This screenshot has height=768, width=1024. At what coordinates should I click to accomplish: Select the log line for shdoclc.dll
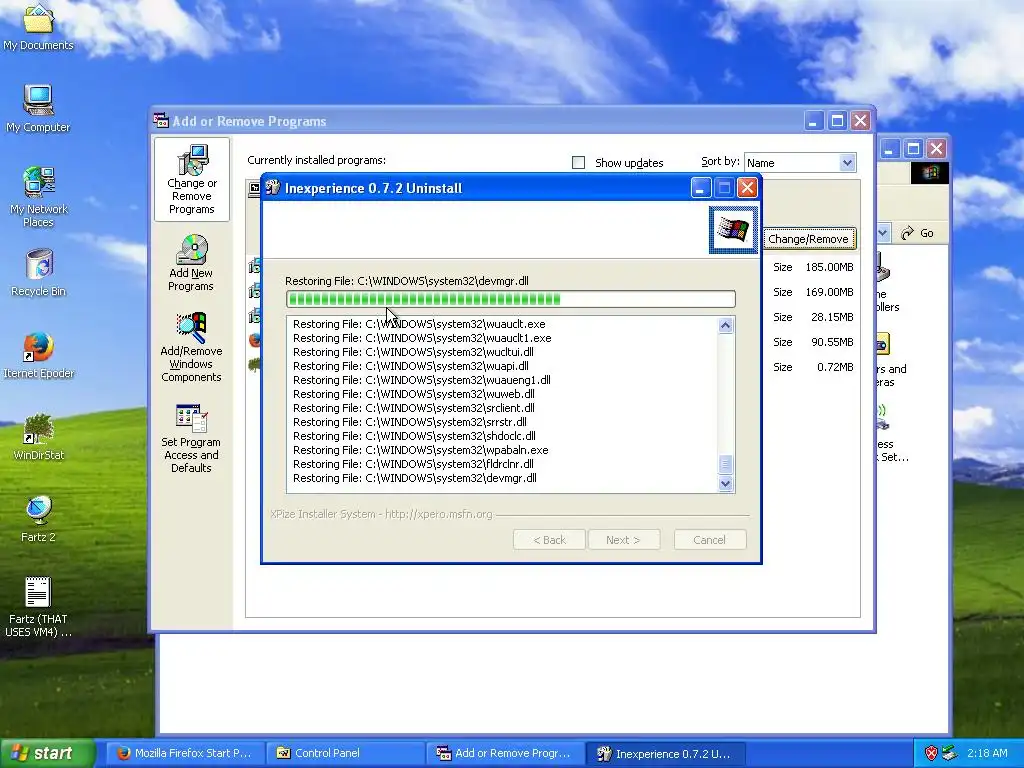[414, 436]
